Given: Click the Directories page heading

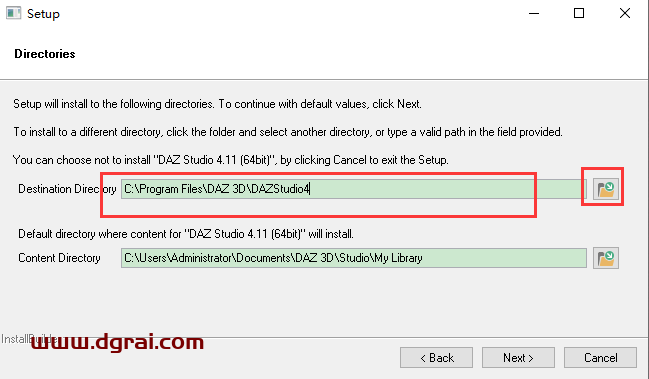Looking at the screenshot, I should (45, 54).
